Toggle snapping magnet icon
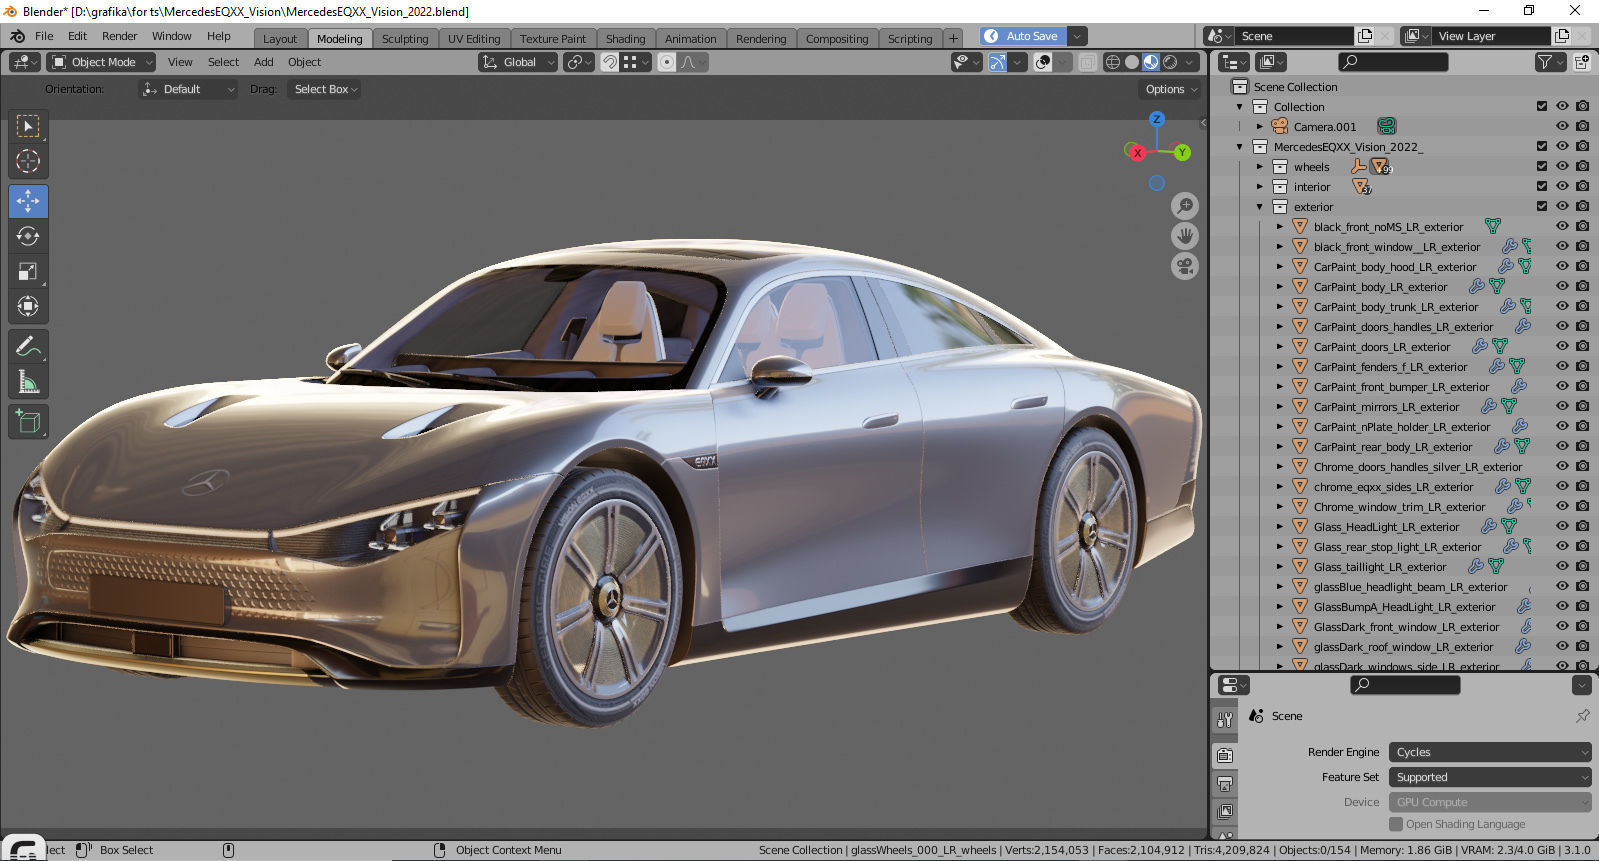The height and width of the screenshot is (861, 1599). pyautogui.click(x=609, y=62)
